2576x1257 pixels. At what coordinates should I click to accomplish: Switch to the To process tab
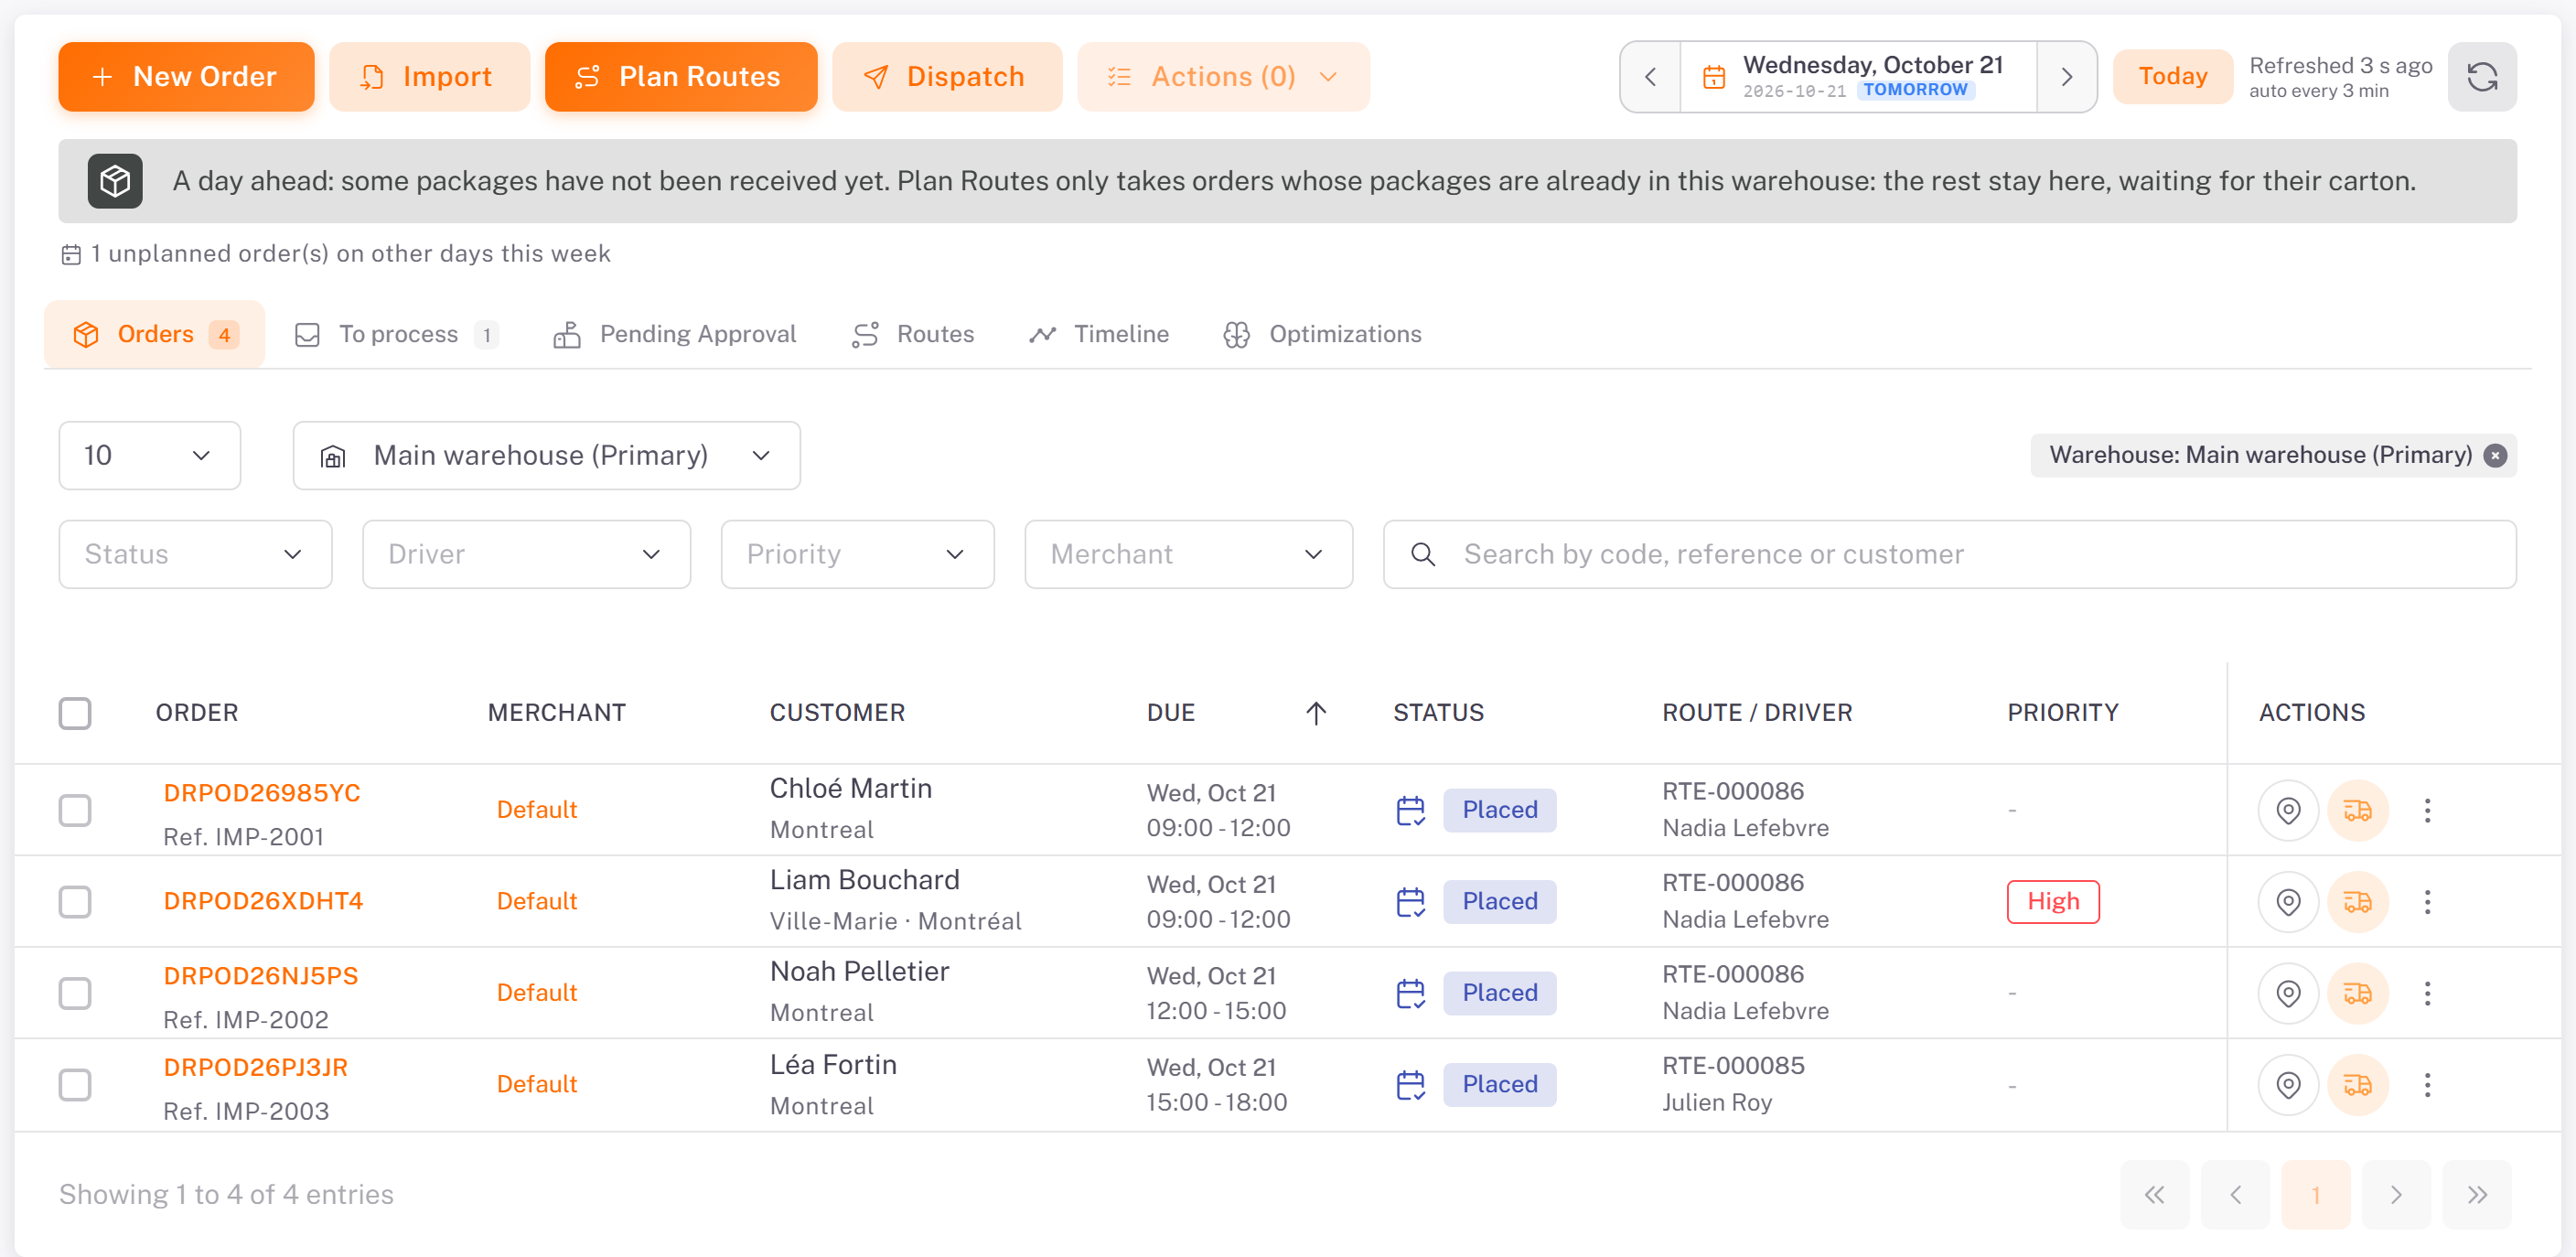397,334
